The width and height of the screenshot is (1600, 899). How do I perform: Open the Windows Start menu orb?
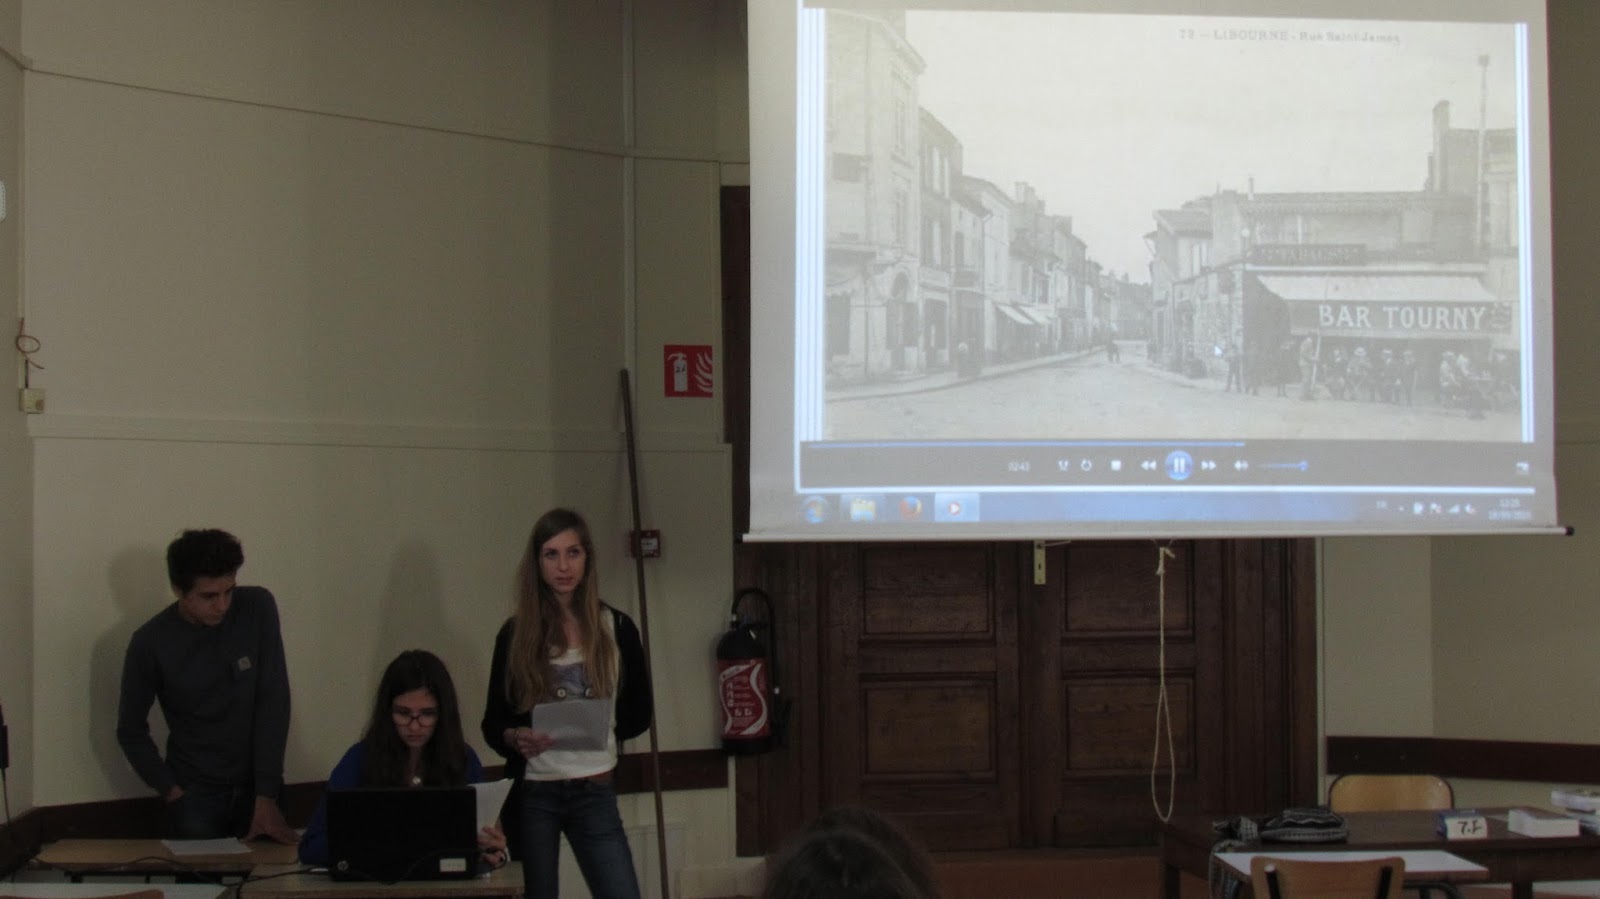click(813, 508)
